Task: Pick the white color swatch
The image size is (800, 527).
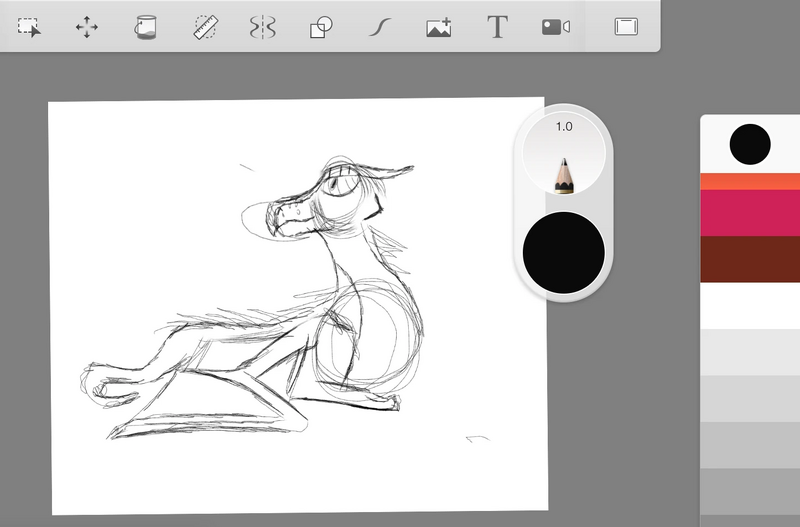Action: pyautogui.click(x=749, y=305)
